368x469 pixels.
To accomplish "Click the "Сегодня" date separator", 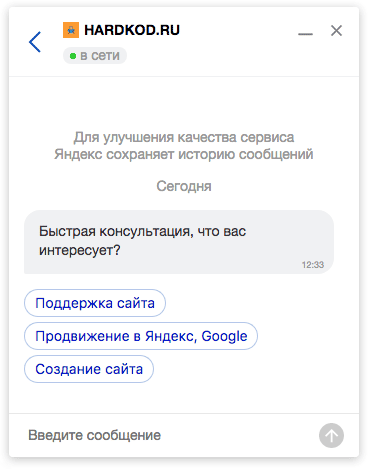I will pos(184,186).
